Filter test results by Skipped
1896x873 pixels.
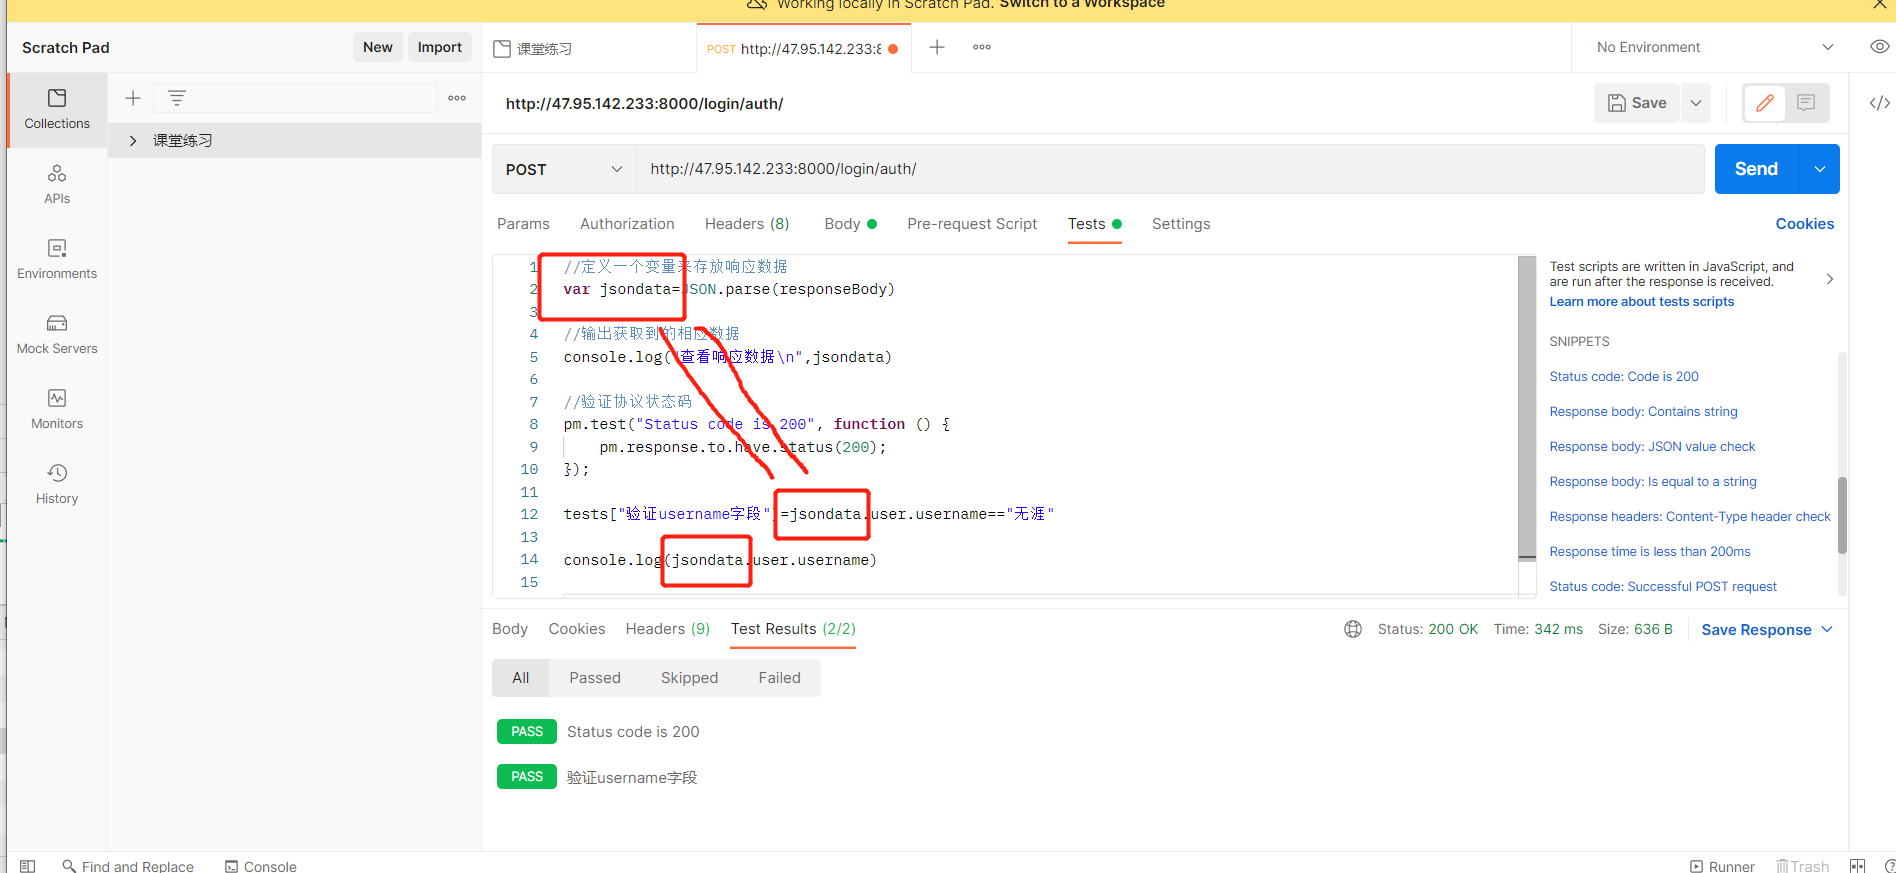coord(689,678)
